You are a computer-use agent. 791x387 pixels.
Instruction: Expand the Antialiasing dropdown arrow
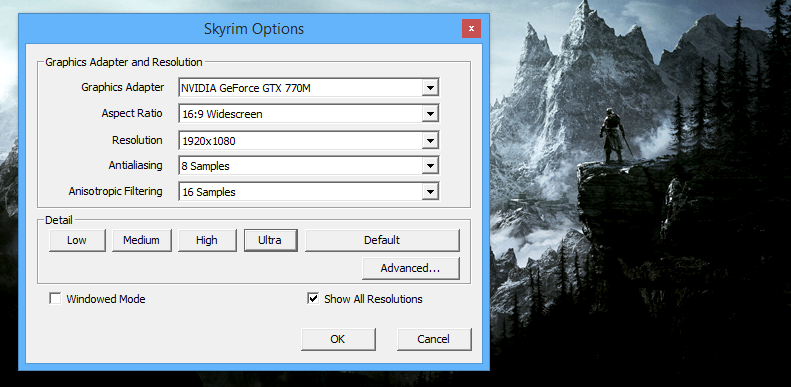click(430, 165)
